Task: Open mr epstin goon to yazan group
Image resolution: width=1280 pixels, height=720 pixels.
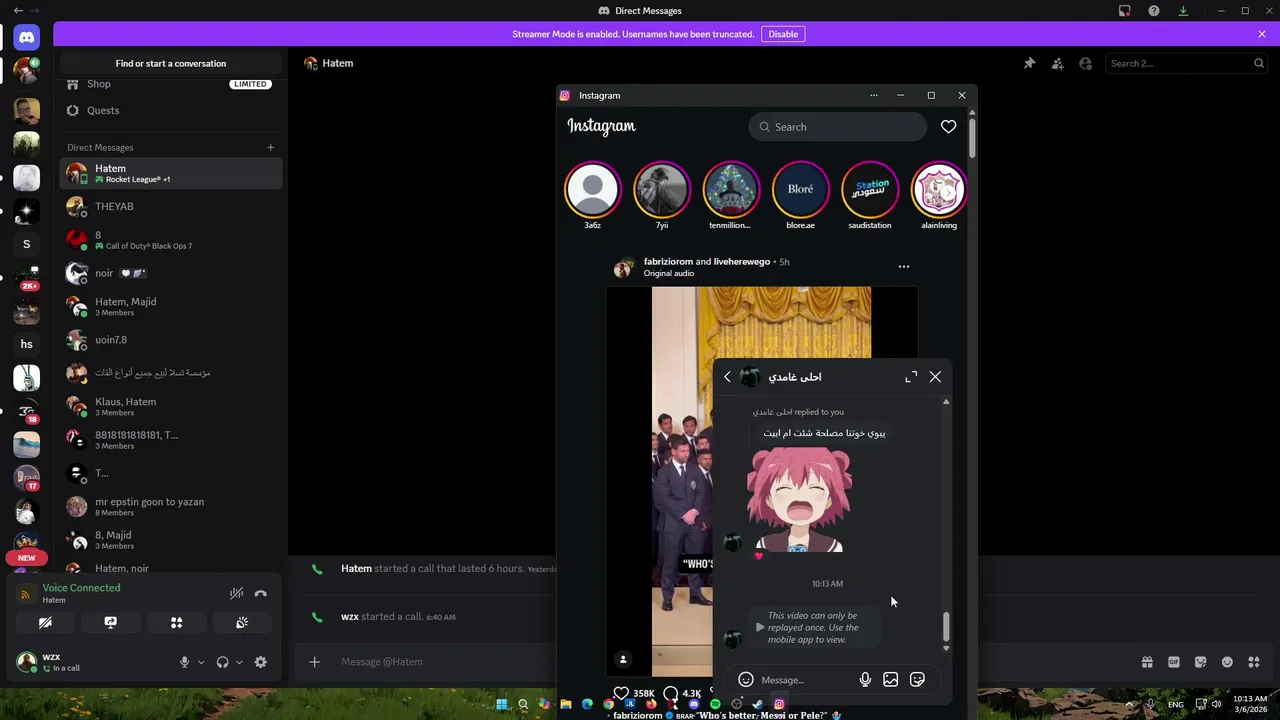Action: click(x=171, y=506)
